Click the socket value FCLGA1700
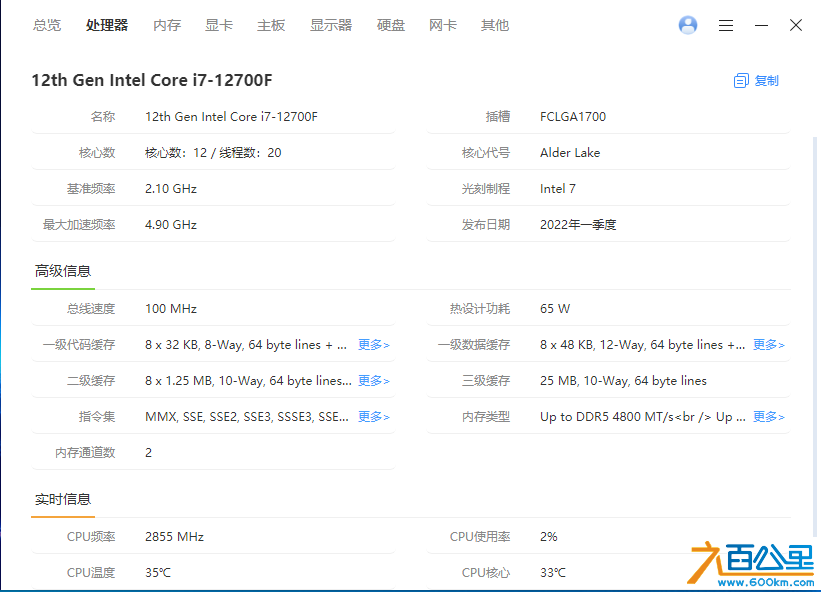The width and height of the screenshot is (821, 592). (573, 117)
